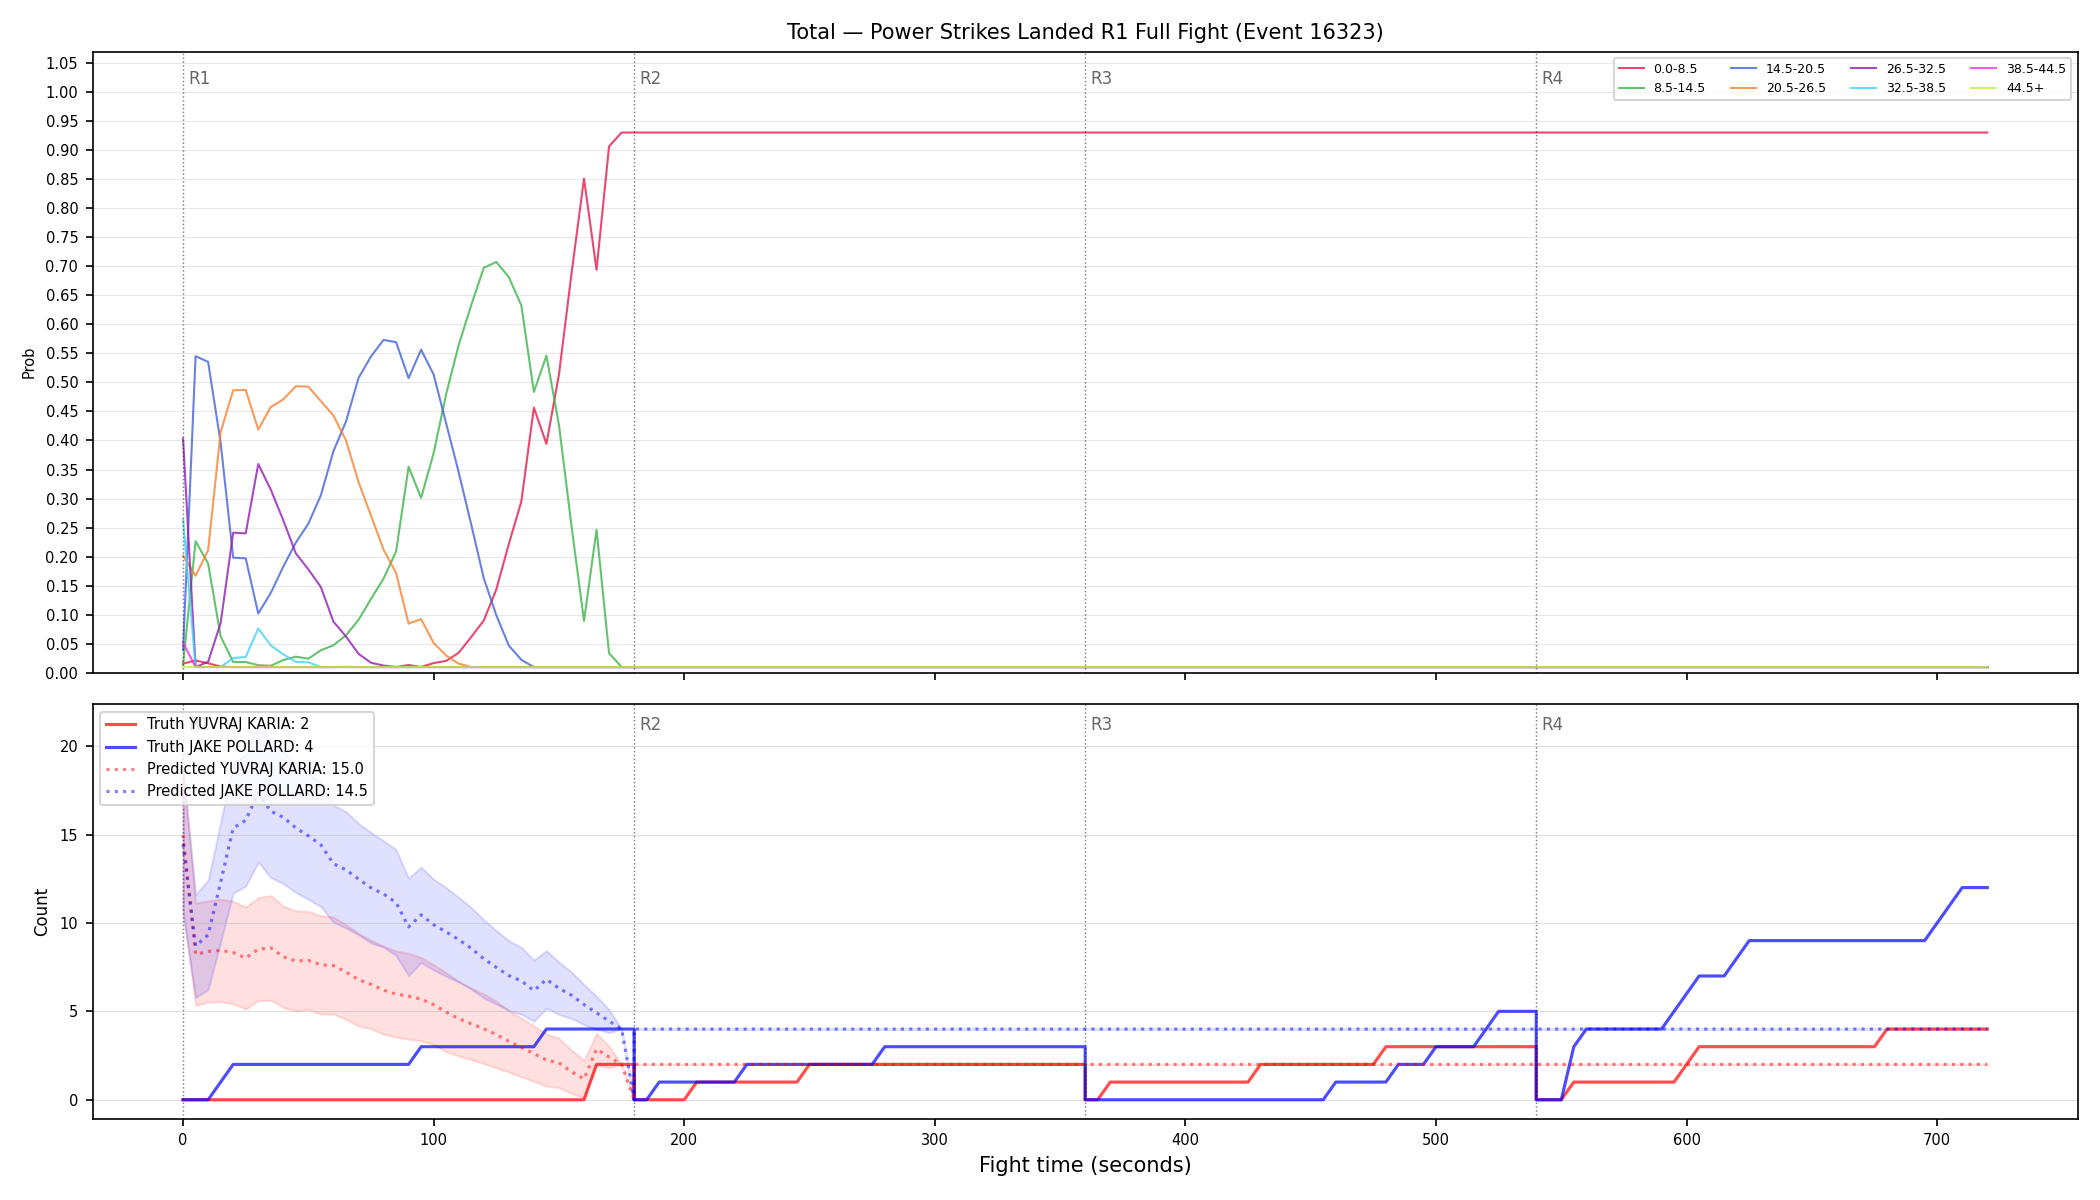Click the "200" tick on the fight time axis
2100x1200 pixels.
[684, 1139]
